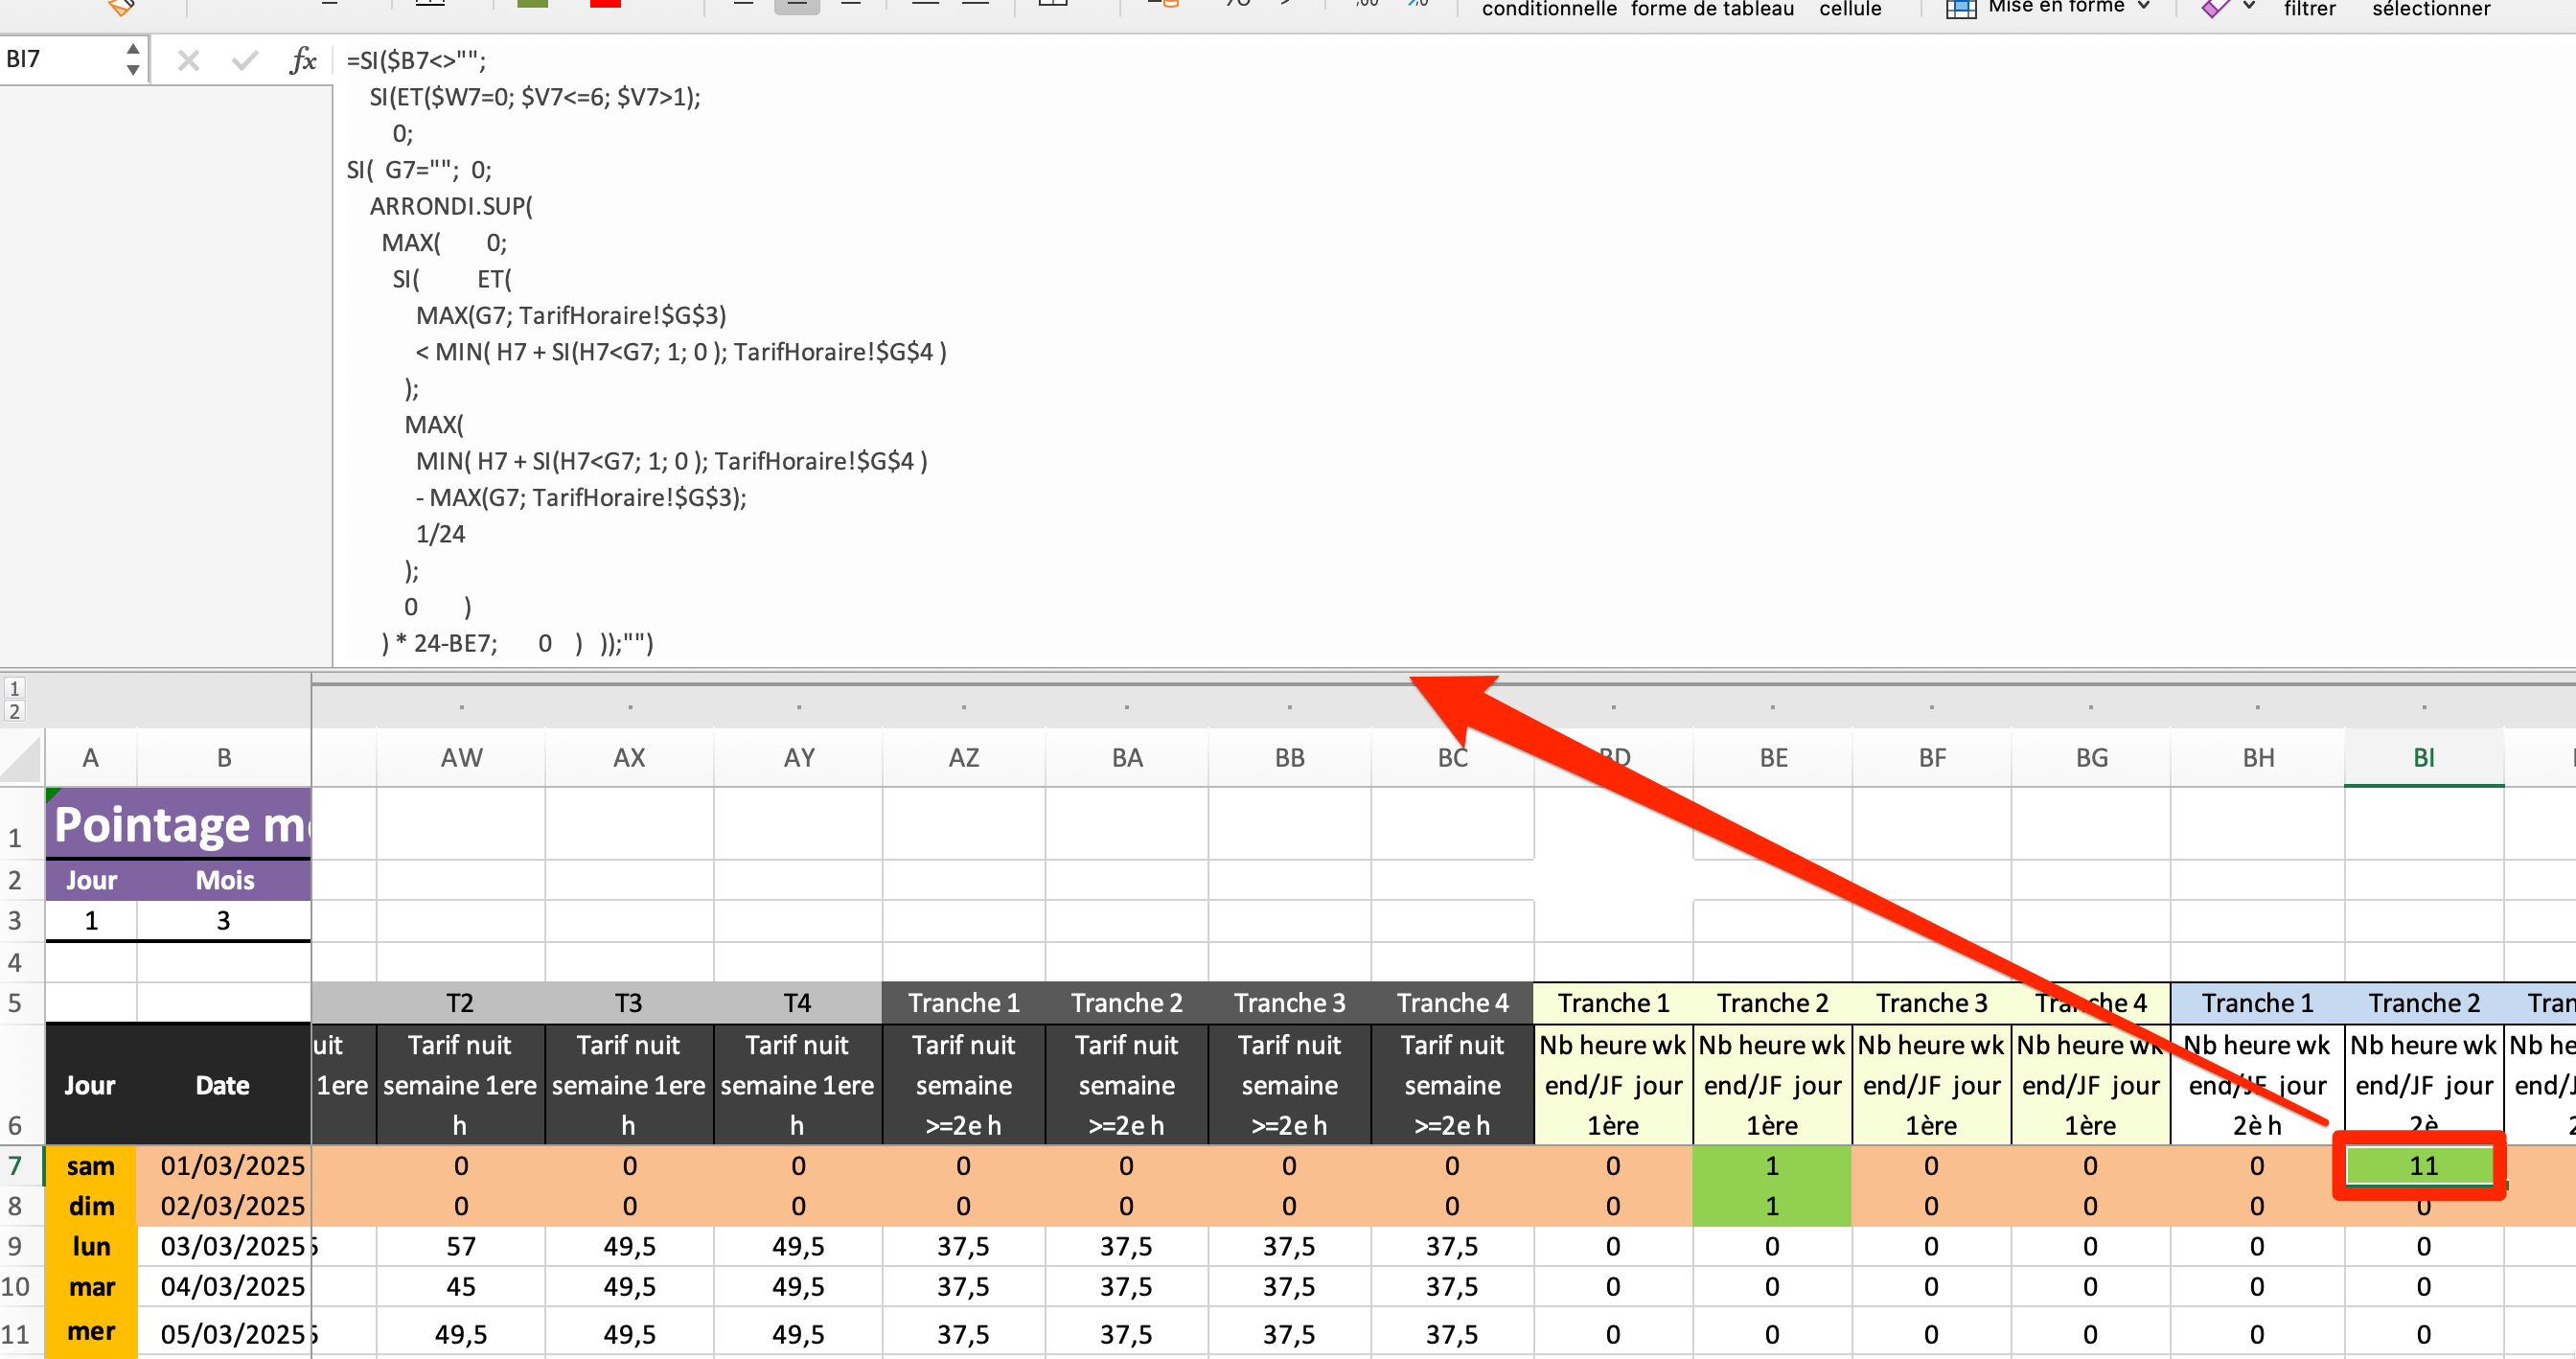
Task: Click the purple 'Jour' header cell
Action: [91, 880]
